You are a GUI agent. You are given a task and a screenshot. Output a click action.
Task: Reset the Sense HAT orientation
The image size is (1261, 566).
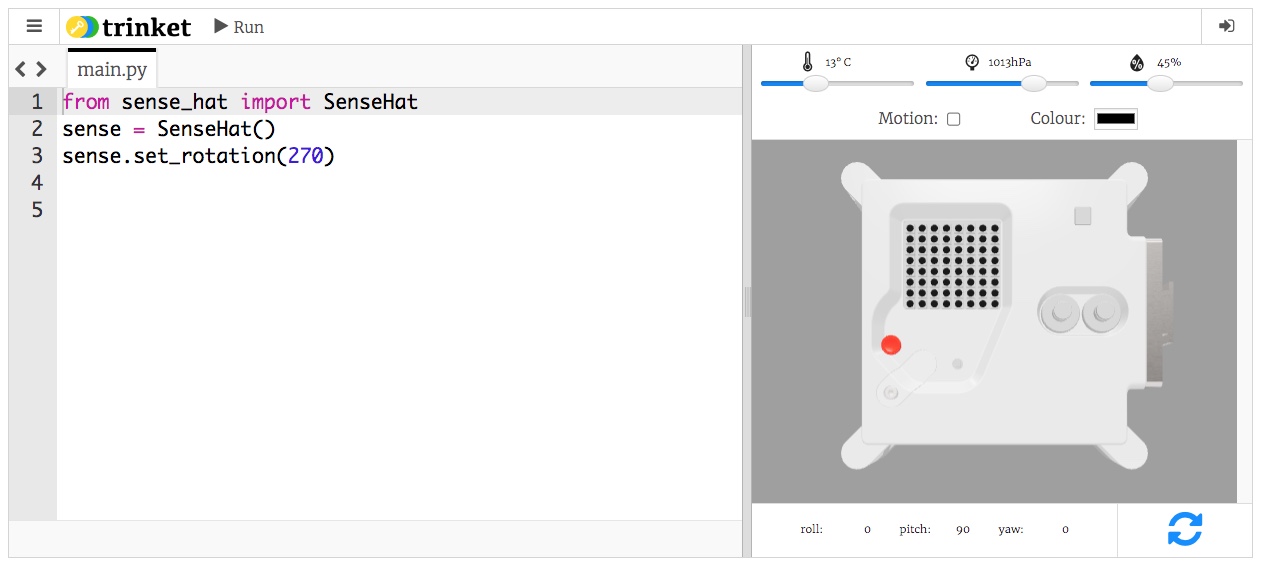pyautogui.click(x=1185, y=529)
